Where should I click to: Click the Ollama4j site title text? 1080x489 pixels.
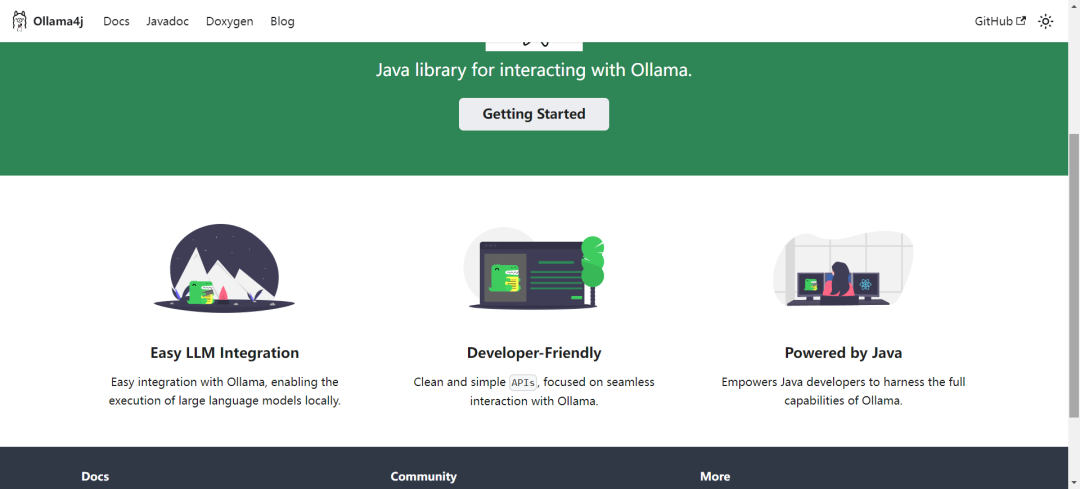[58, 21]
